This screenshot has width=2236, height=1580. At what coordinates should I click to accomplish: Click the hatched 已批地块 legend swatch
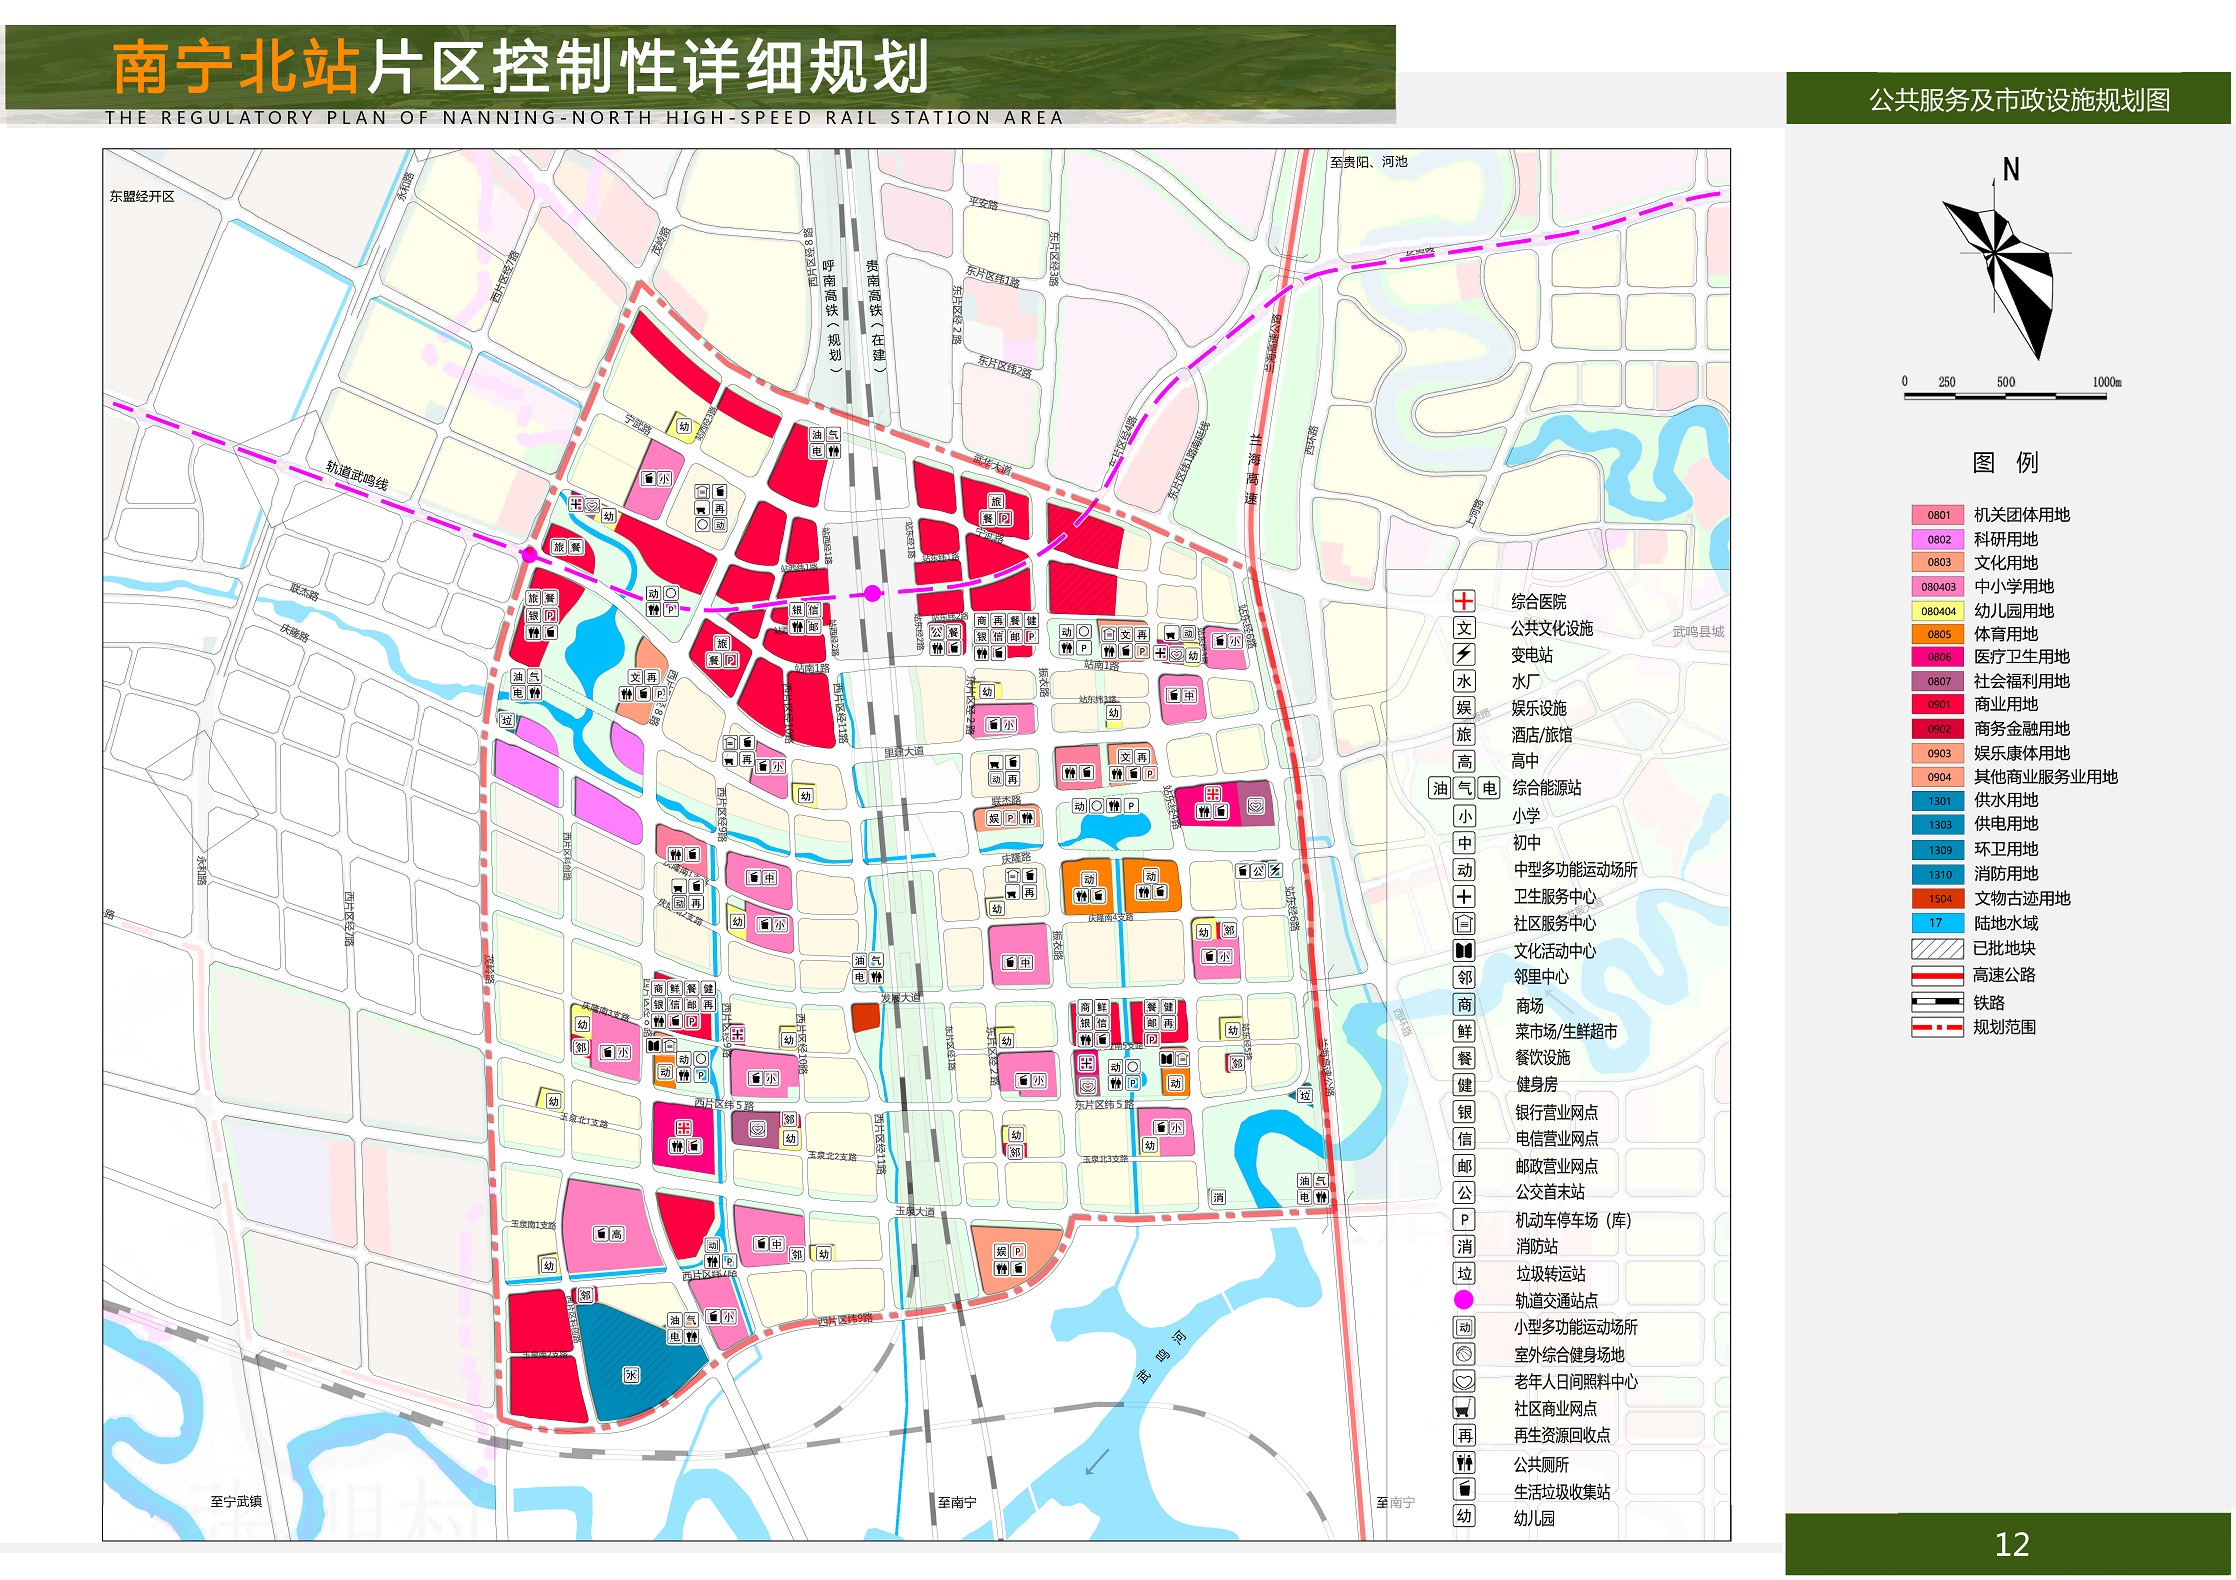1938,948
